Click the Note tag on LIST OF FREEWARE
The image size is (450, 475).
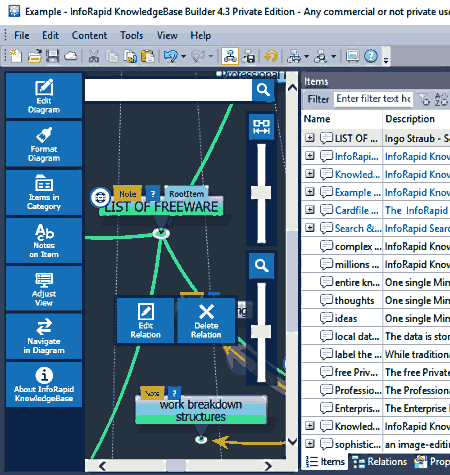pos(128,193)
